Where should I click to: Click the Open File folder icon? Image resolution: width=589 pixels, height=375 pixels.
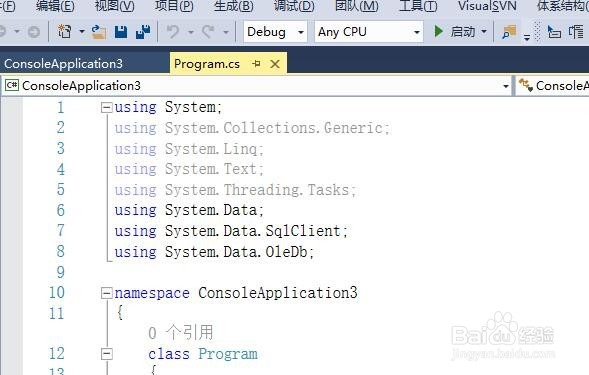(x=98, y=32)
